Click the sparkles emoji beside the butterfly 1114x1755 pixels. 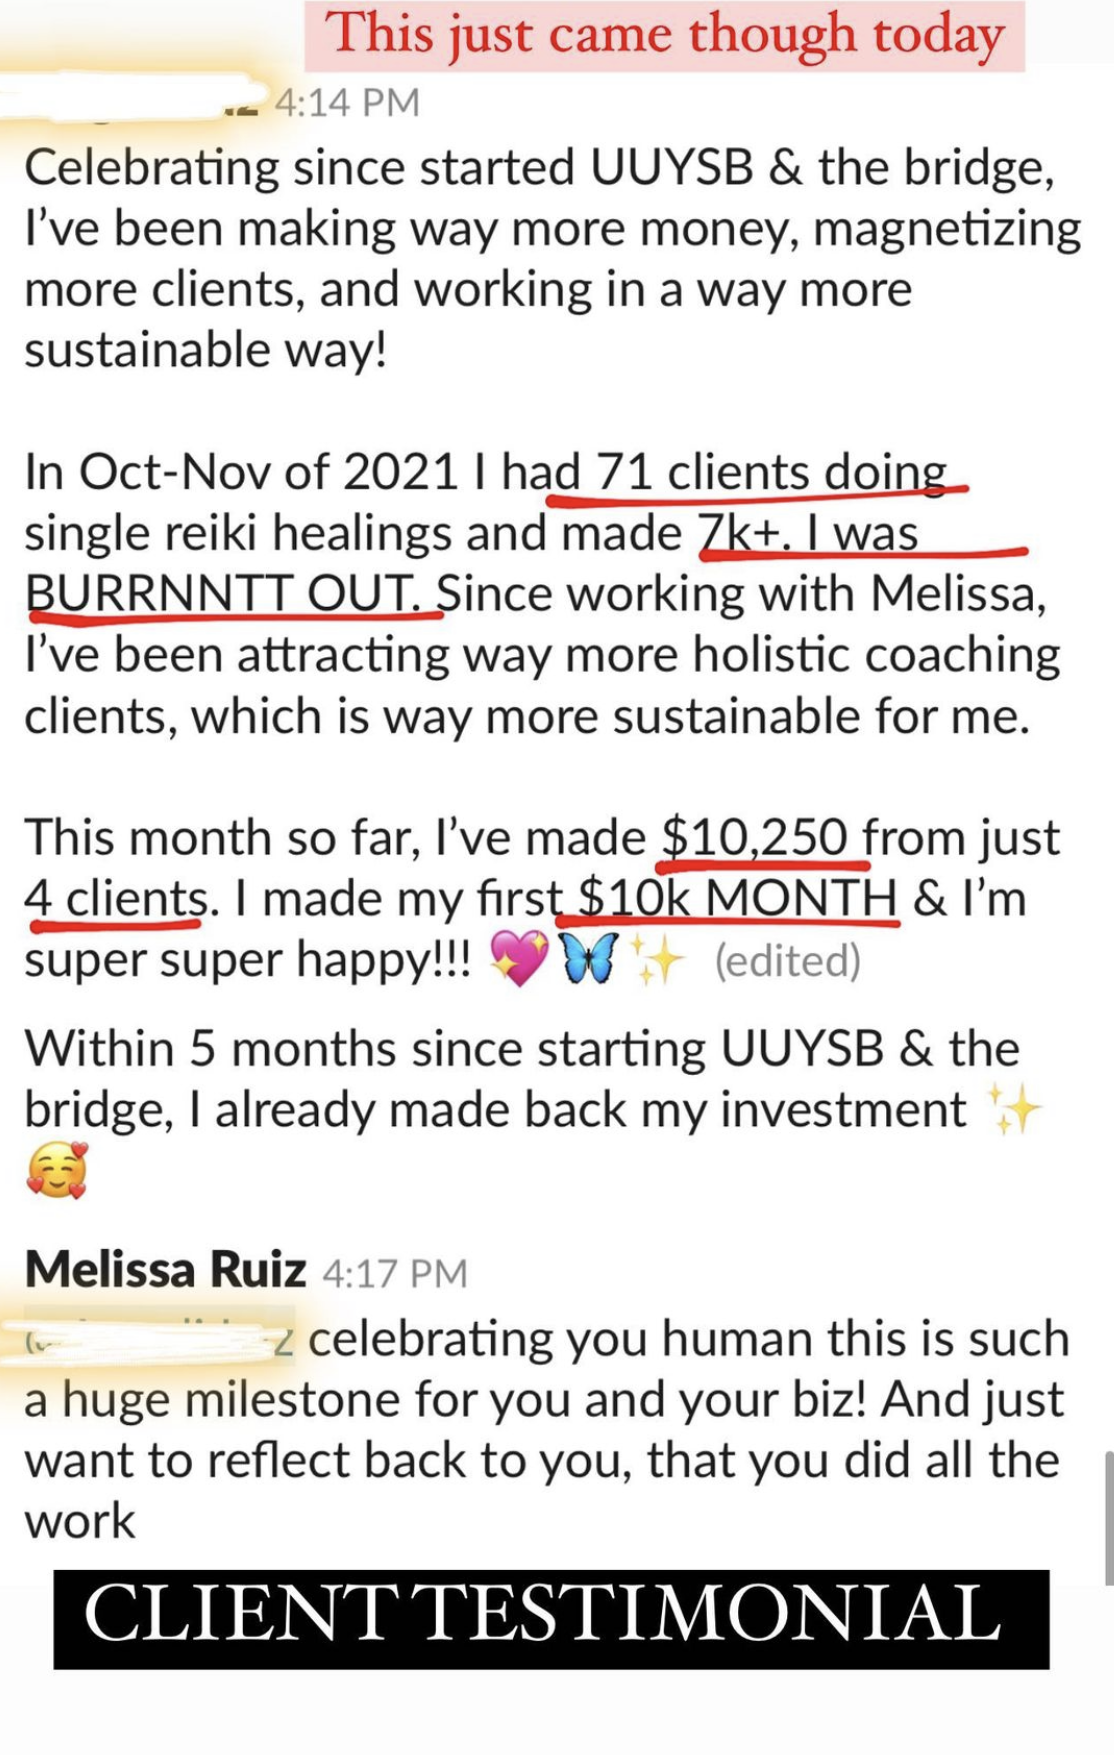pos(659,962)
